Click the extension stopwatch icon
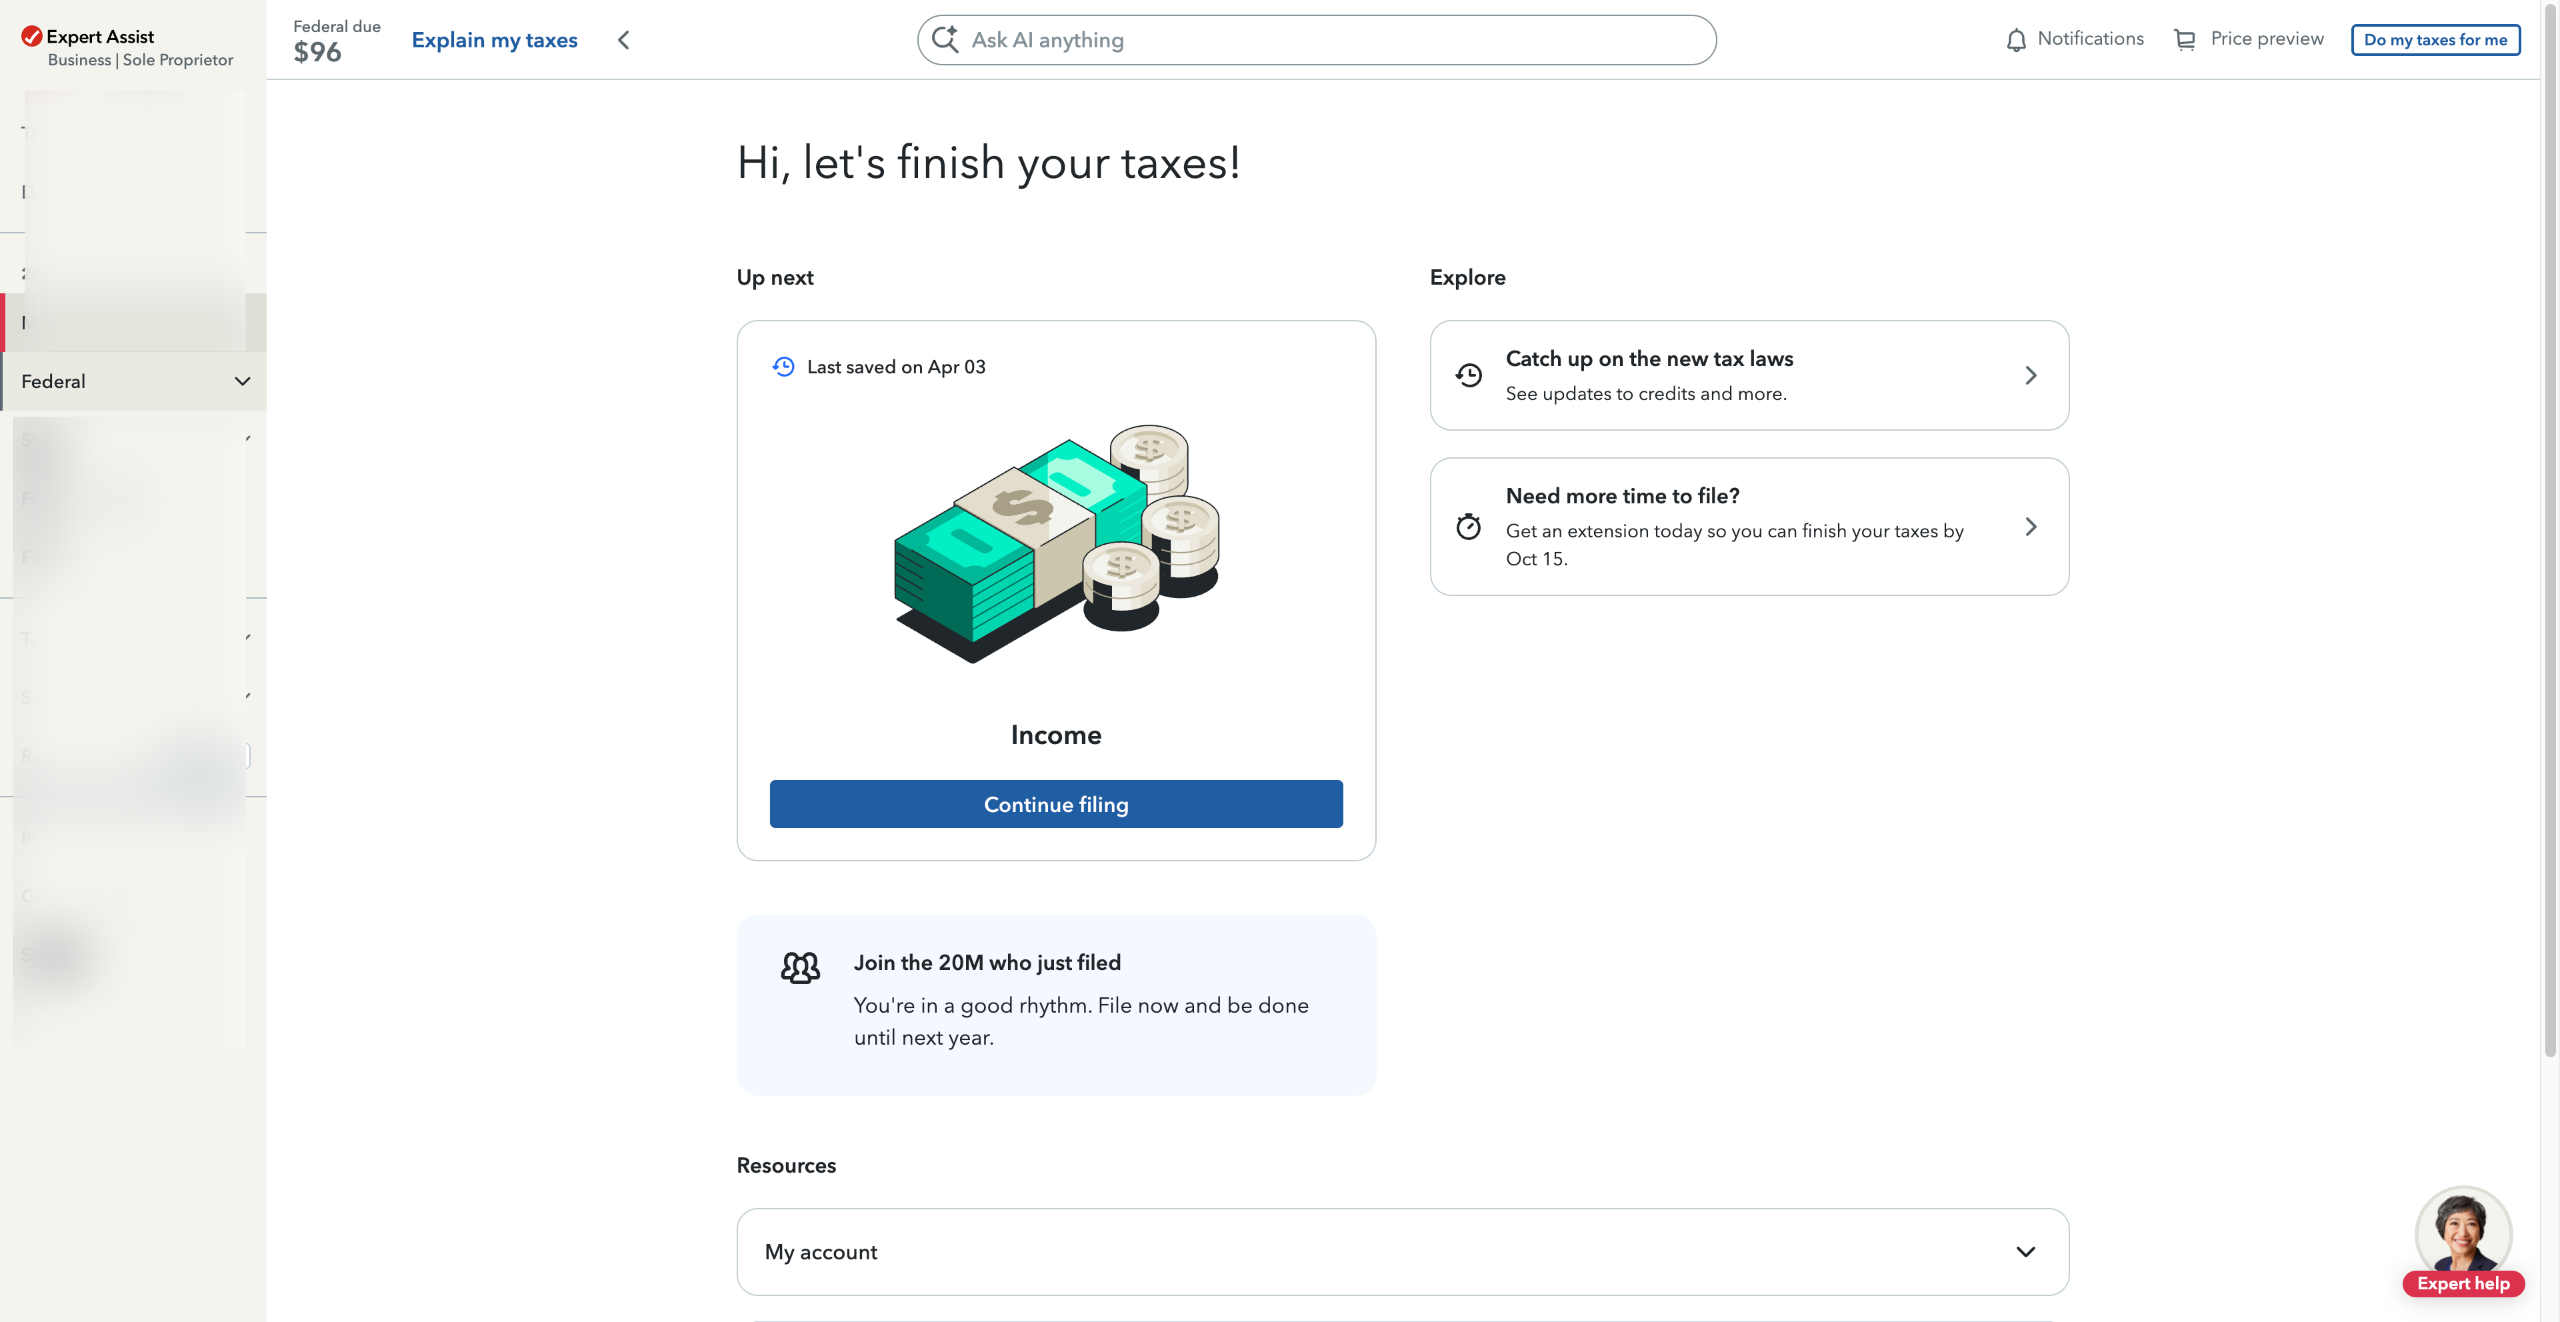 [1469, 527]
